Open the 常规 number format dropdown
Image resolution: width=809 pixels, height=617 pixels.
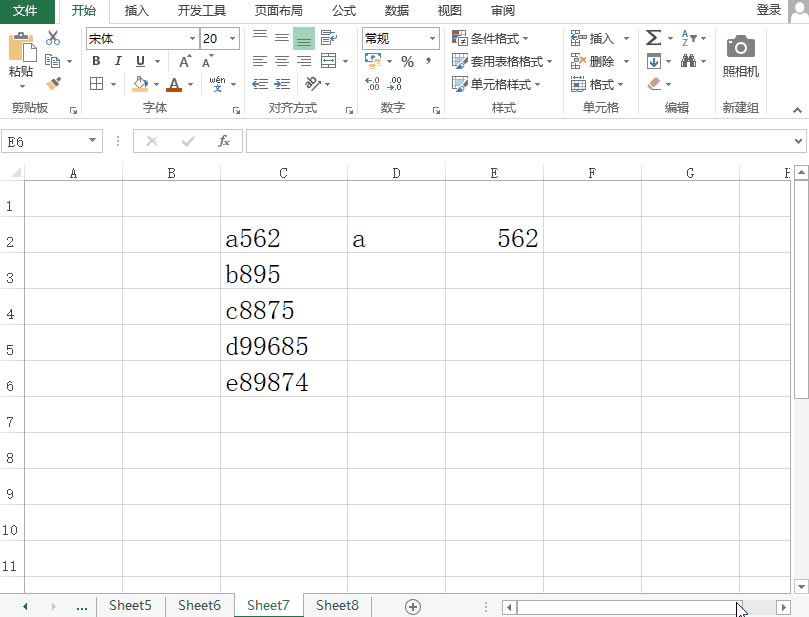pos(433,38)
